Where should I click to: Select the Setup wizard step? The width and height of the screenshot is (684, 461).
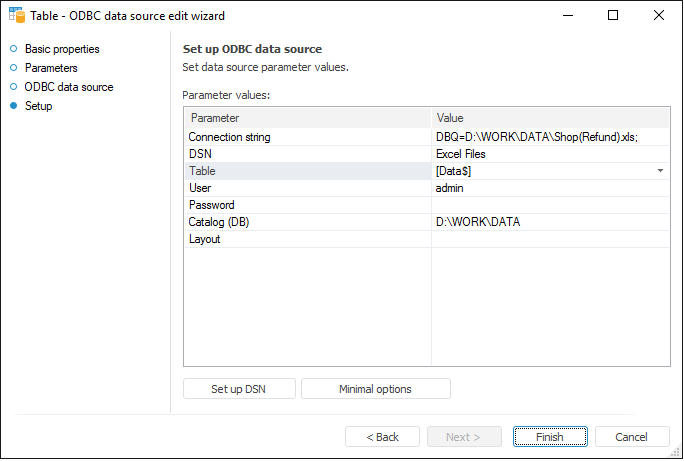pyautogui.click(x=39, y=106)
